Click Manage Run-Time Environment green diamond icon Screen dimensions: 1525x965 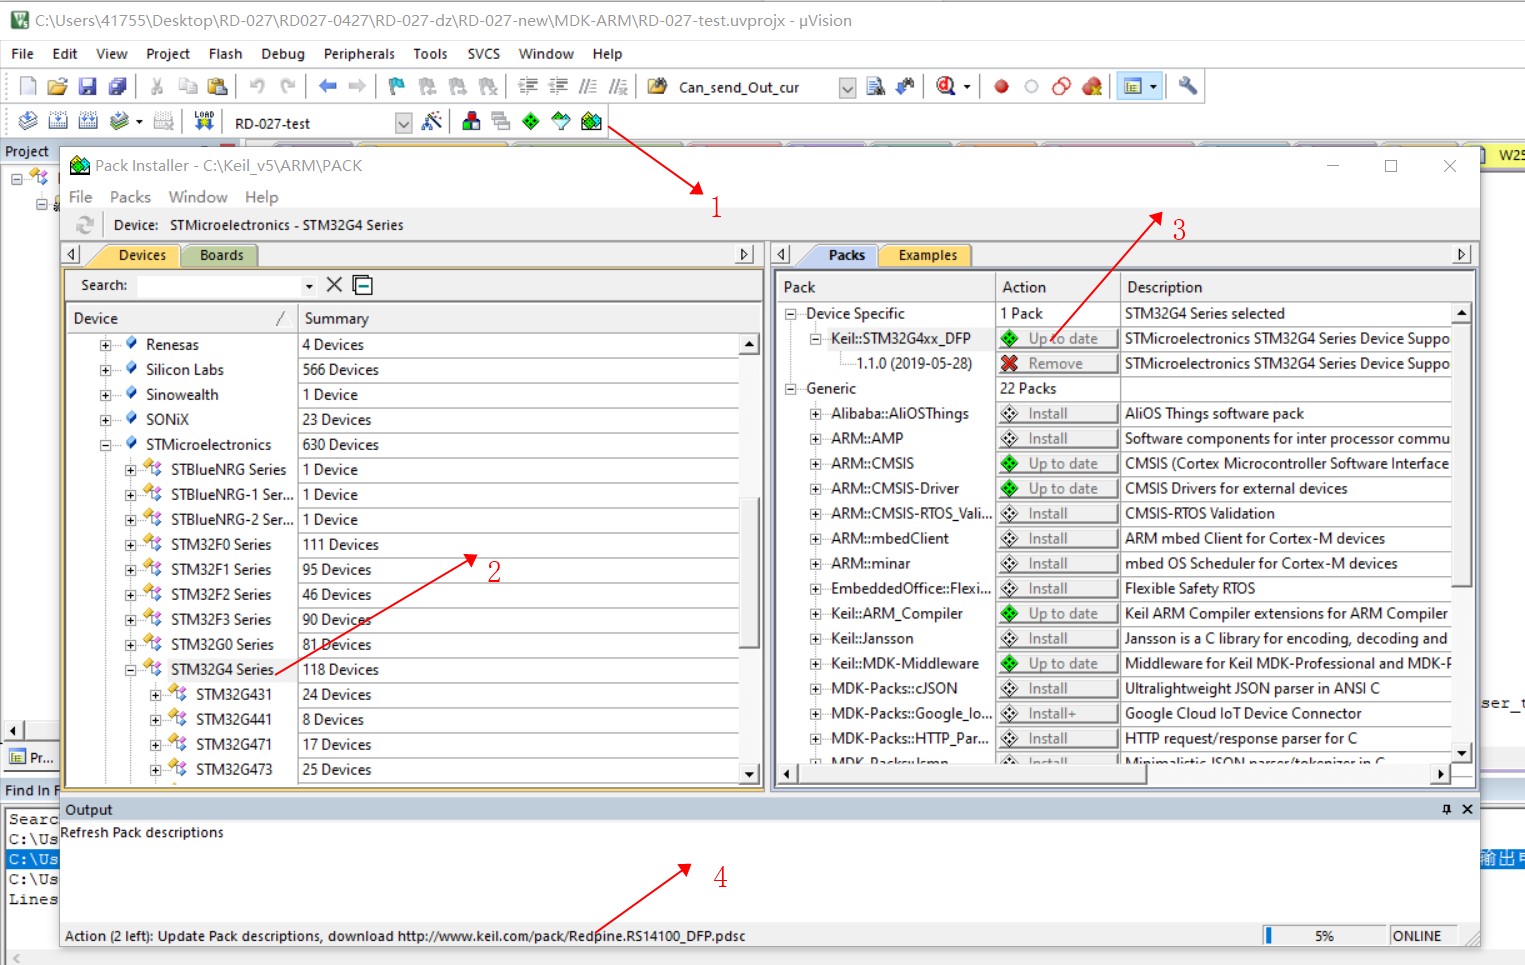(x=531, y=122)
